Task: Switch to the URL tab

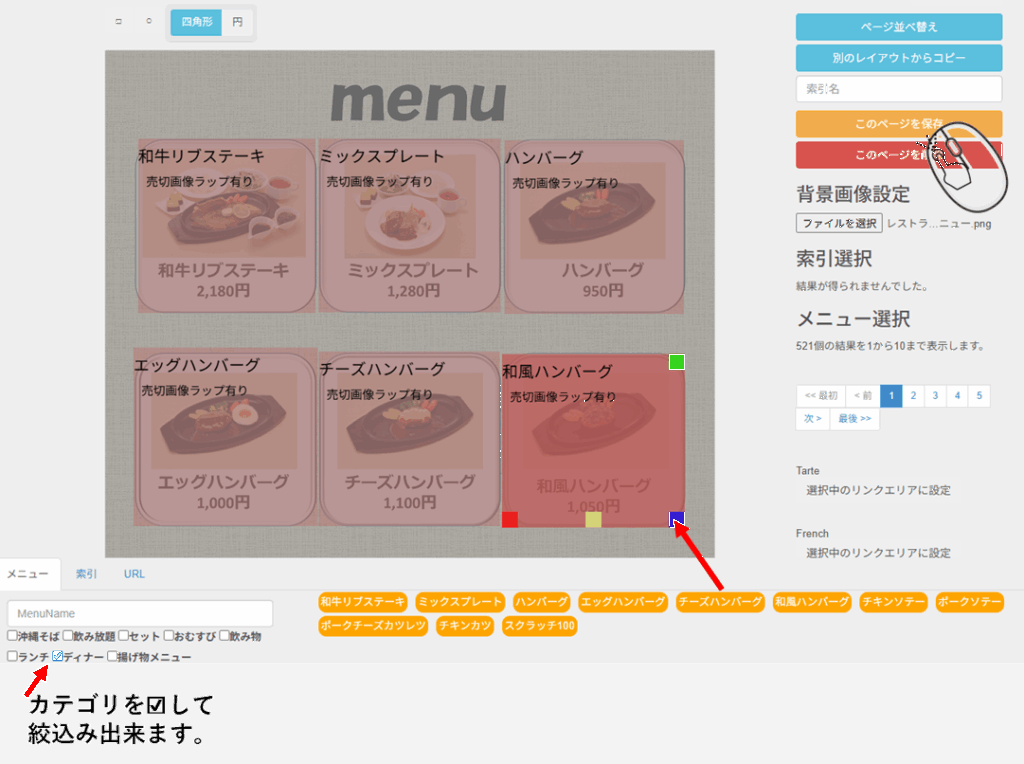Action: tap(134, 574)
